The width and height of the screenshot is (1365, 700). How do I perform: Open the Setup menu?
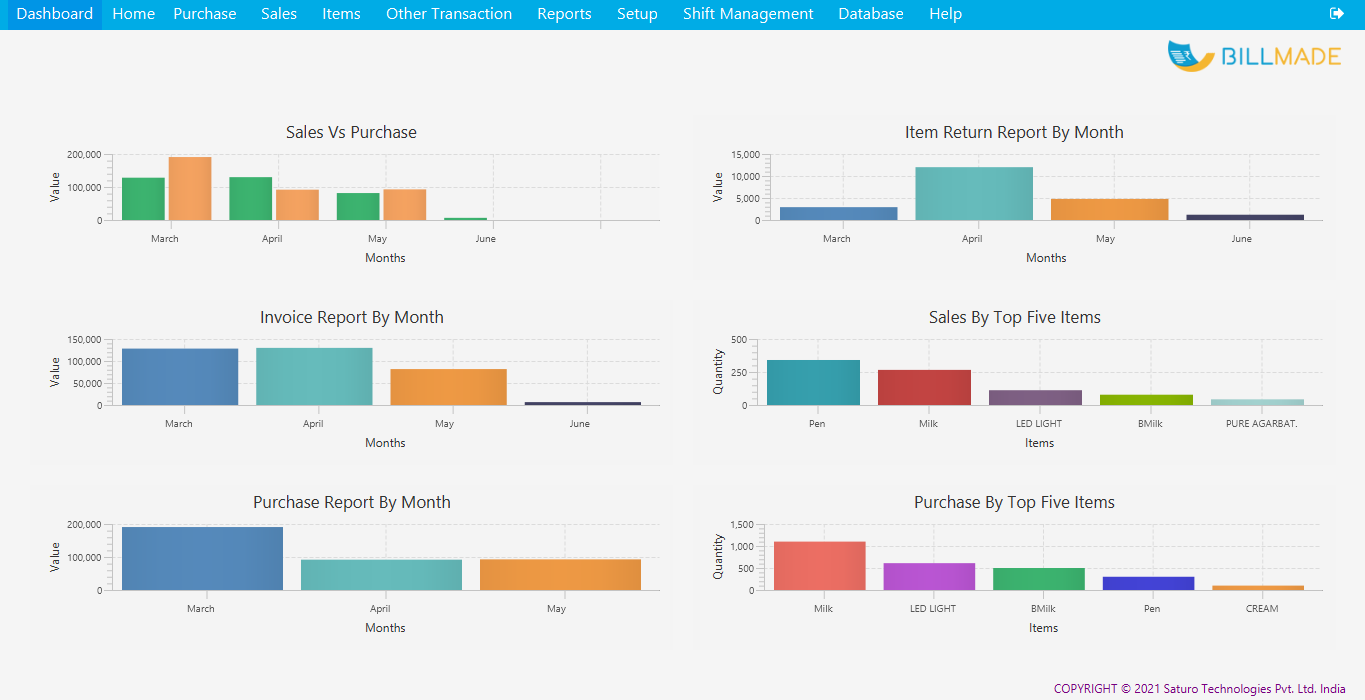pos(637,14)
